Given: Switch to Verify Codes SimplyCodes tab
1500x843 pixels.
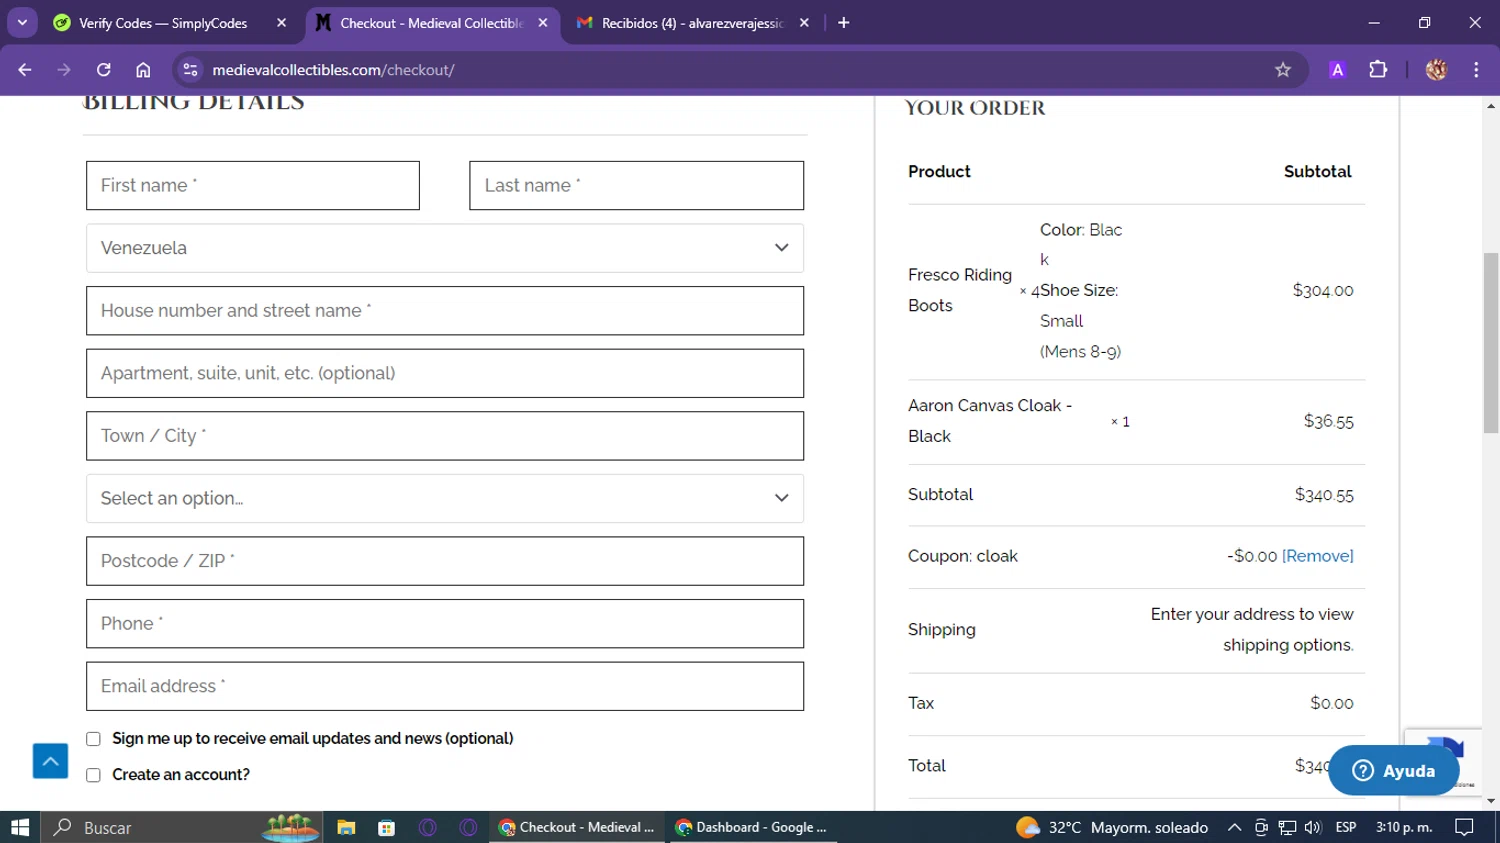Looking at the screenshot, I should click(x=163, y=23).
